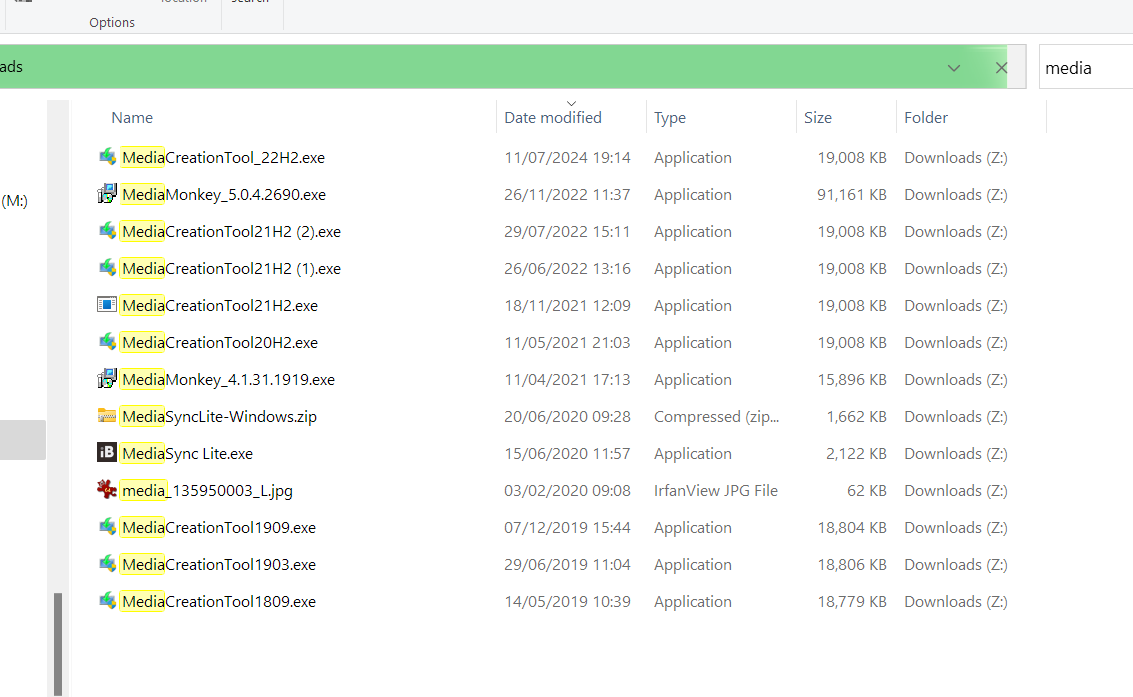Click the date 26/06/2022 13:16
The height and width of the screenshot is (697, 1133).
click(x=567, y=269)
